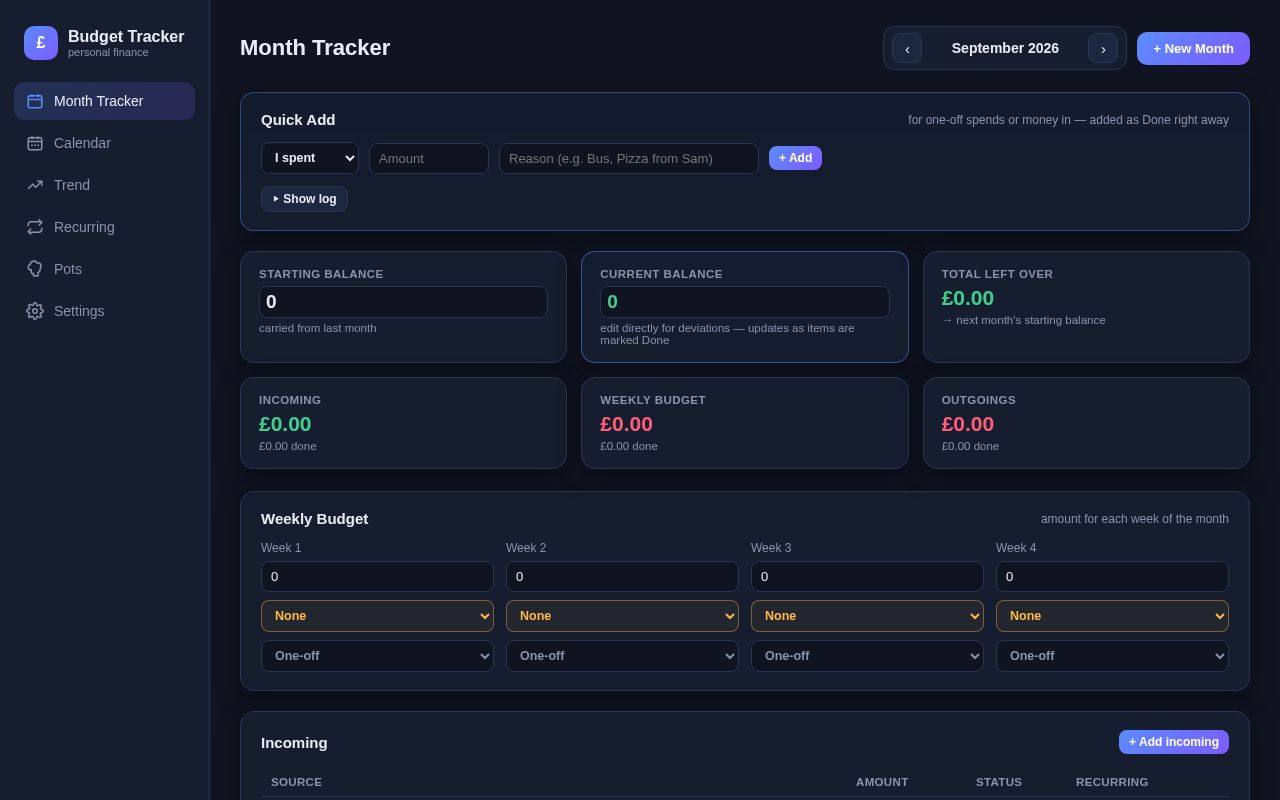Expand the Show log section

point(304,199)
